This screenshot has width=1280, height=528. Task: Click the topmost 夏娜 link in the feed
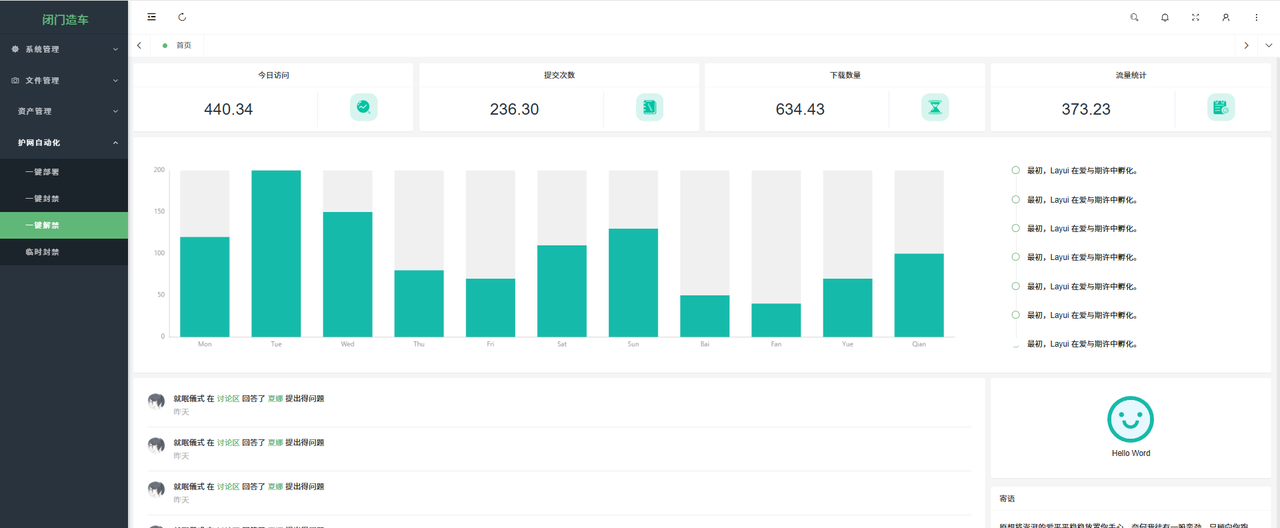tap(275, 399)
